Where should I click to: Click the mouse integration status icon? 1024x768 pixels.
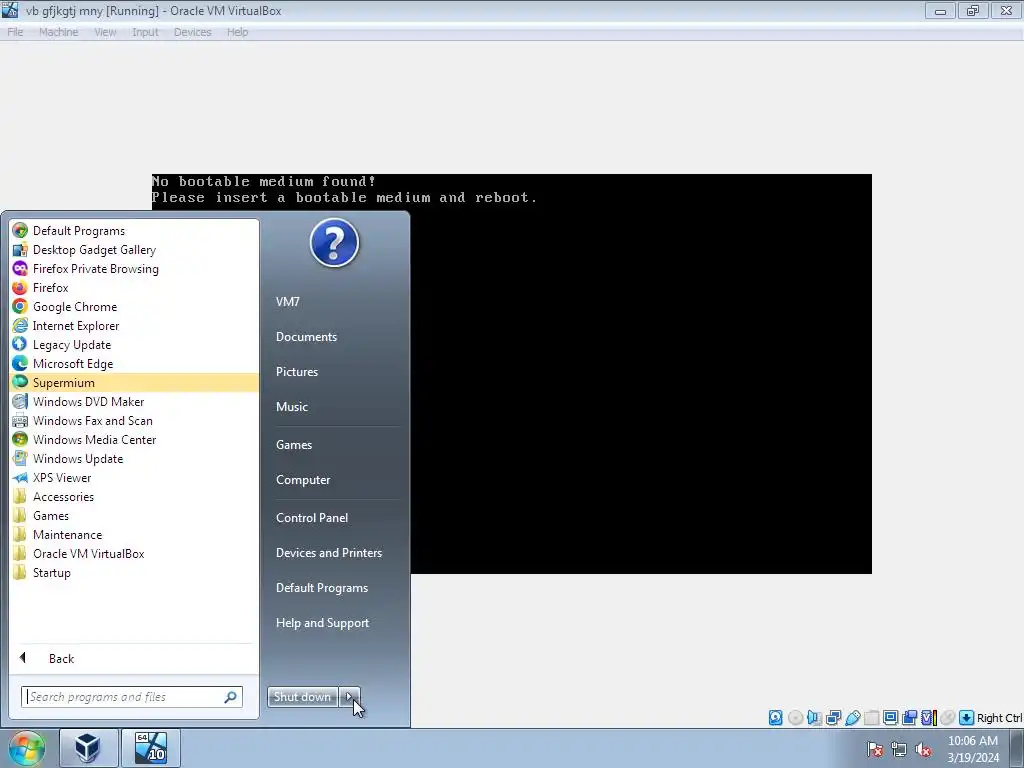tap(948, 718)
